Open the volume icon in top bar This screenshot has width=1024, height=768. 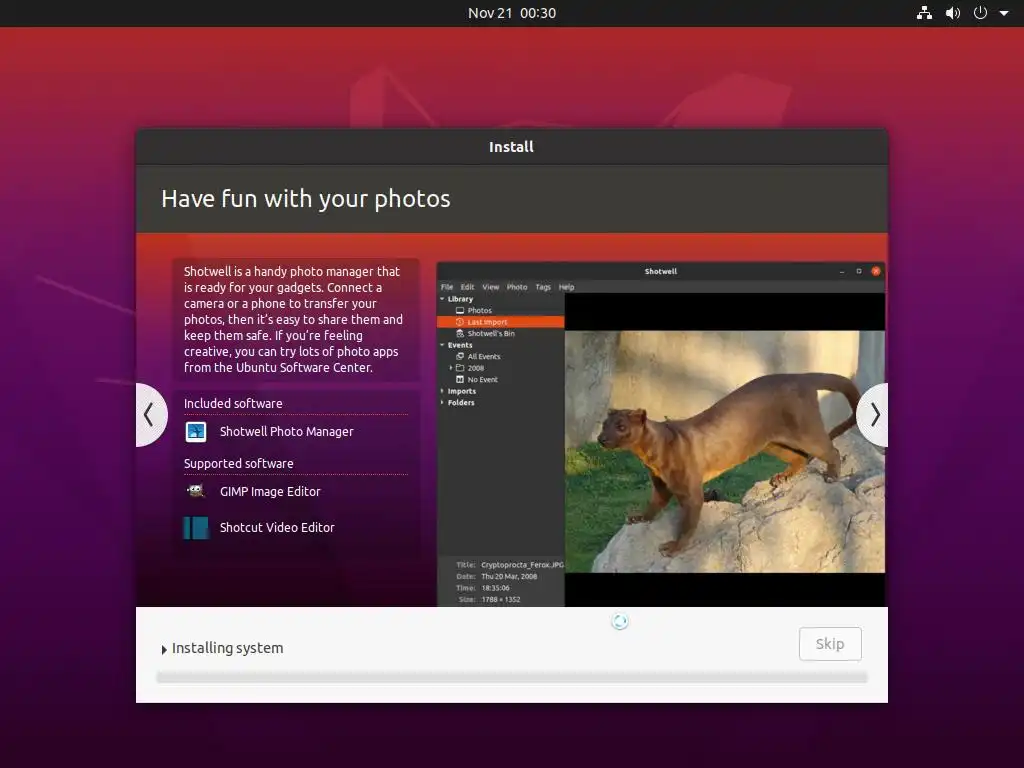coord(953,13)
